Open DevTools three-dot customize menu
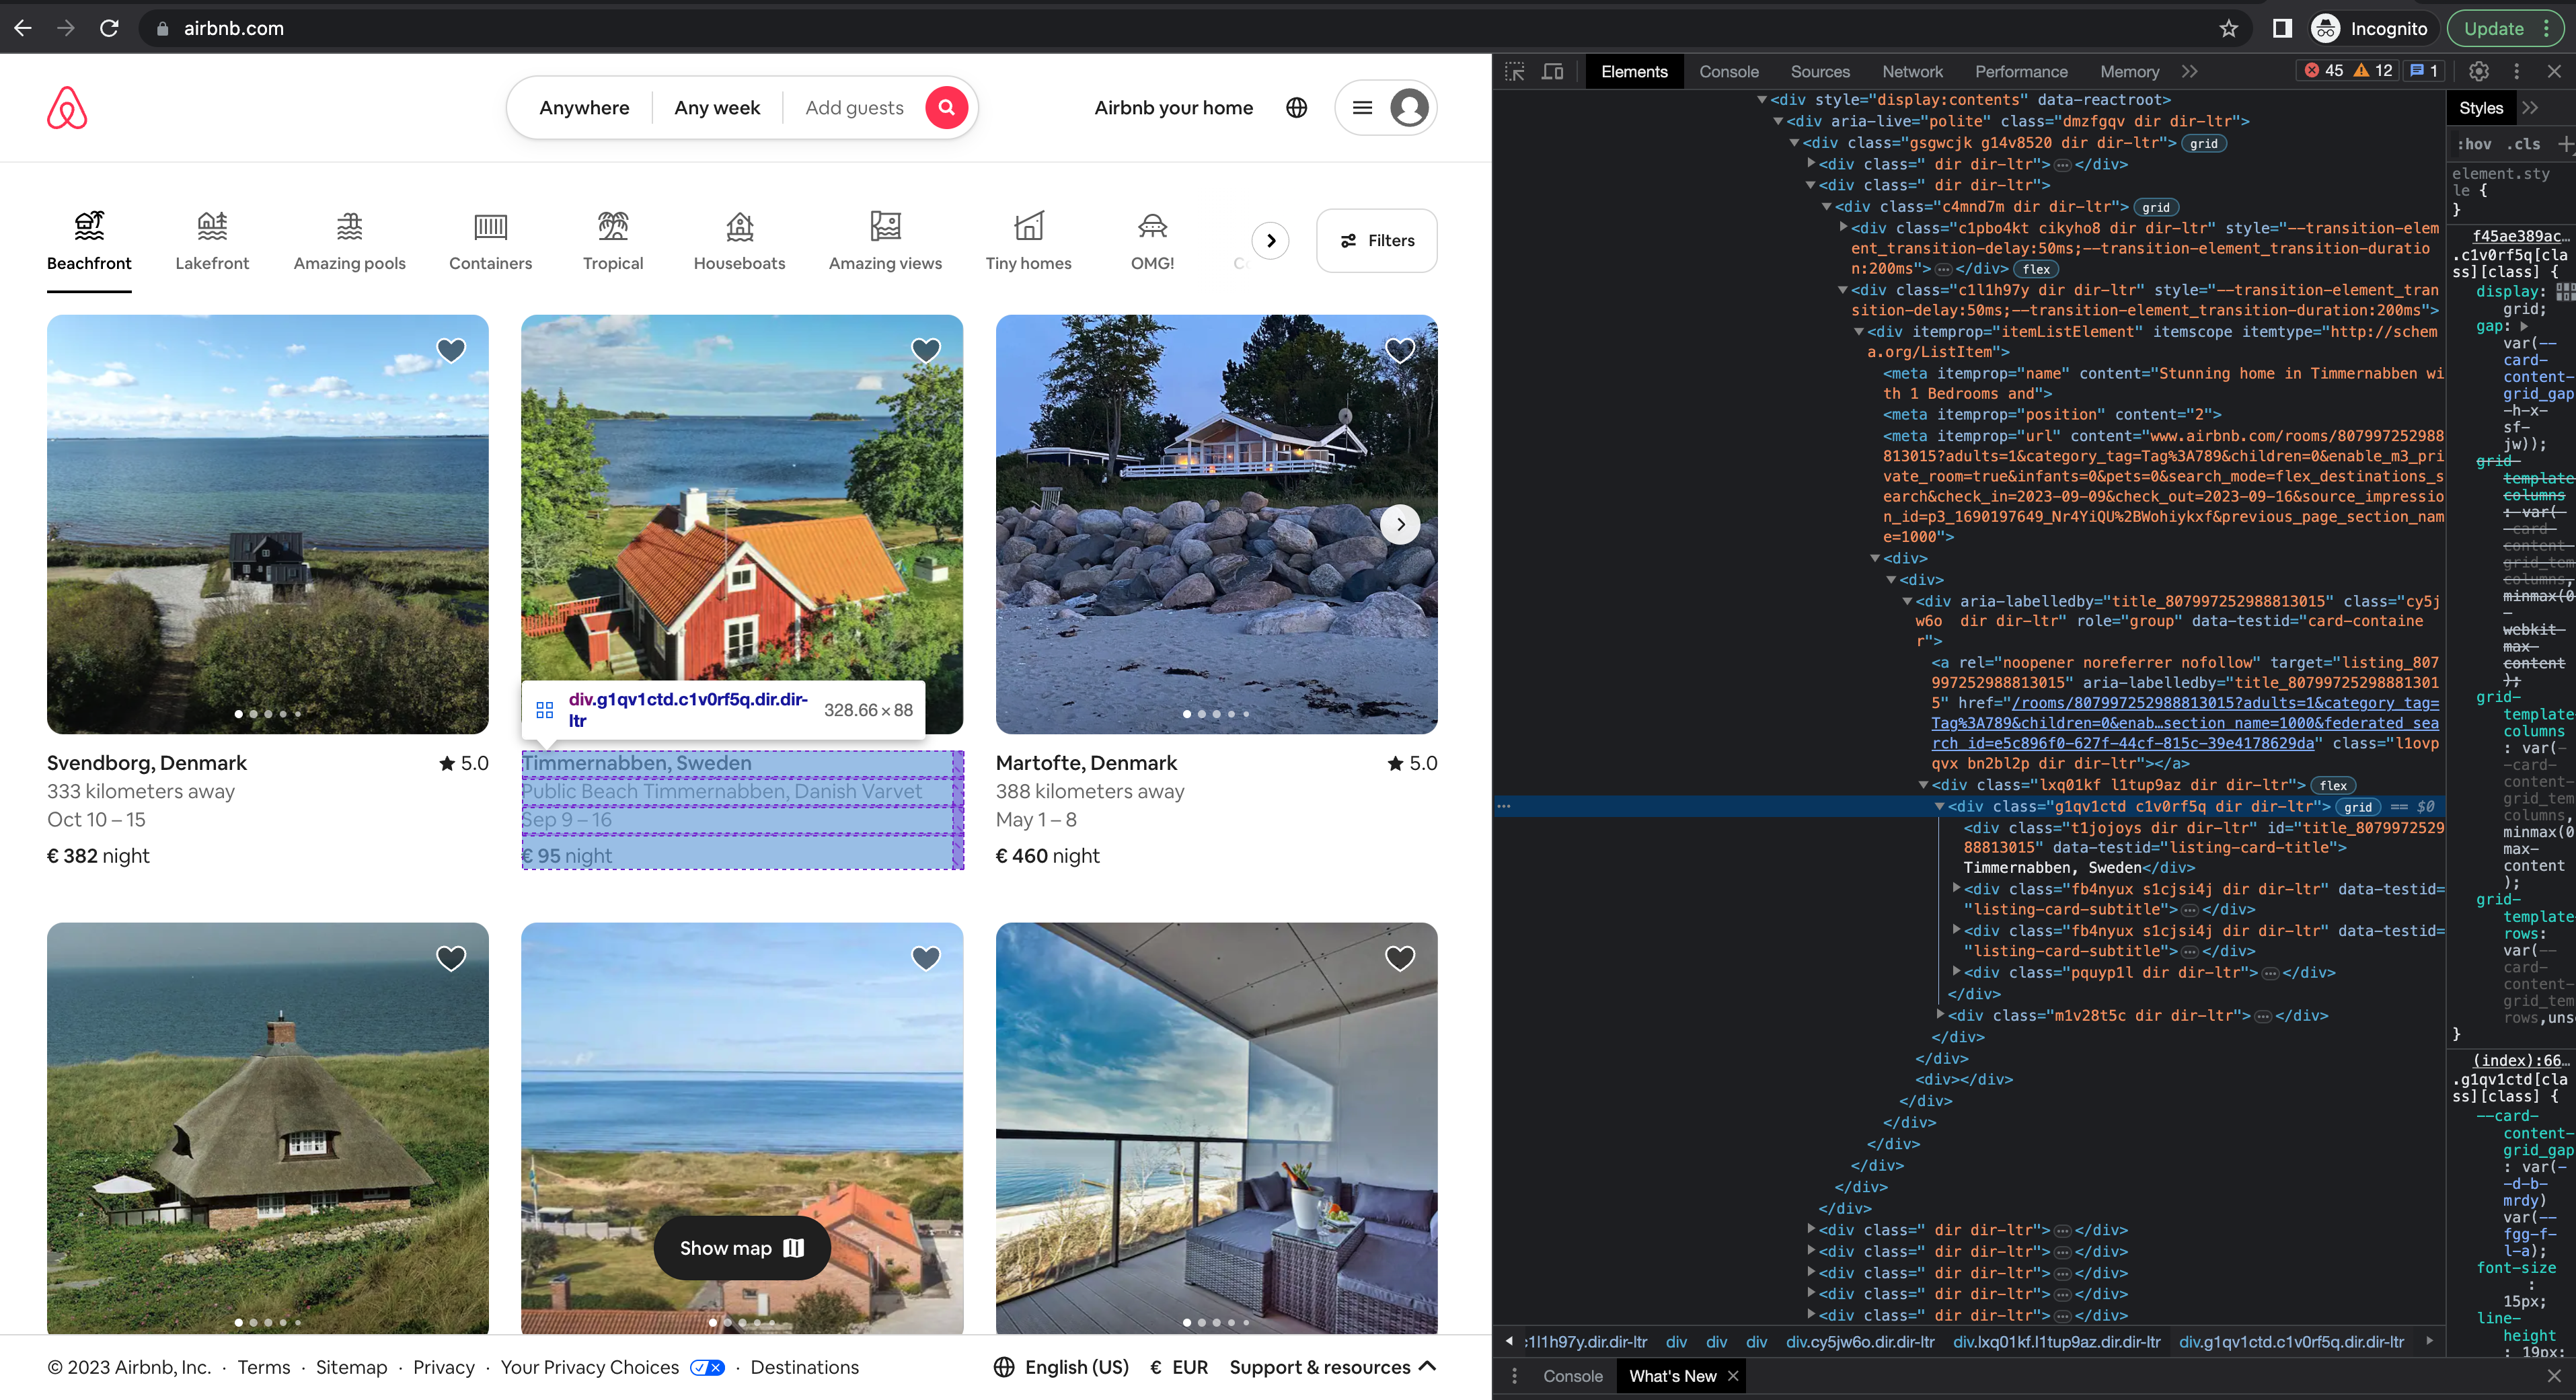Image resolution: width=2576 pixels, height=1400 pixels. [x=2517, y=71]
